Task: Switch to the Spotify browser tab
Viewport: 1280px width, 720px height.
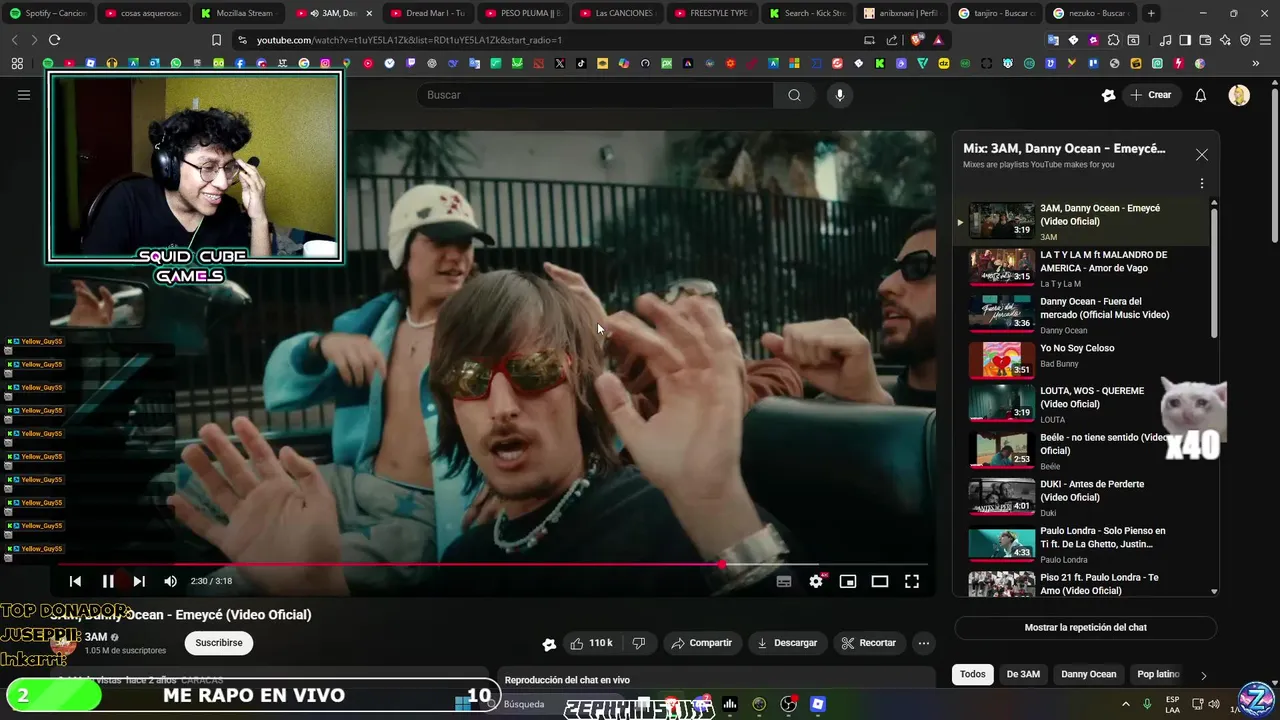Action: [48, 13]
